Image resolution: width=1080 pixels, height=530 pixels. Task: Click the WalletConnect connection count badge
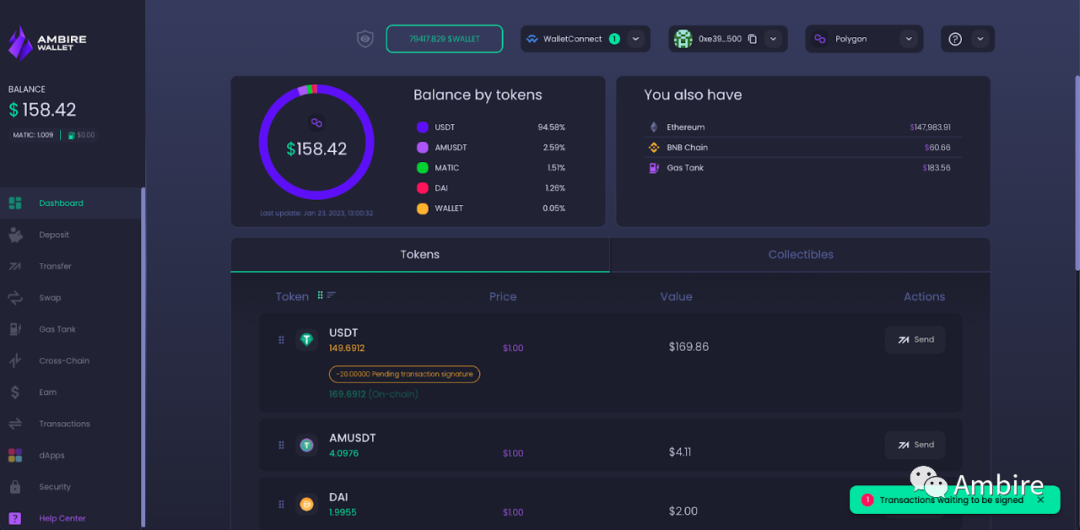click(614, 39)
